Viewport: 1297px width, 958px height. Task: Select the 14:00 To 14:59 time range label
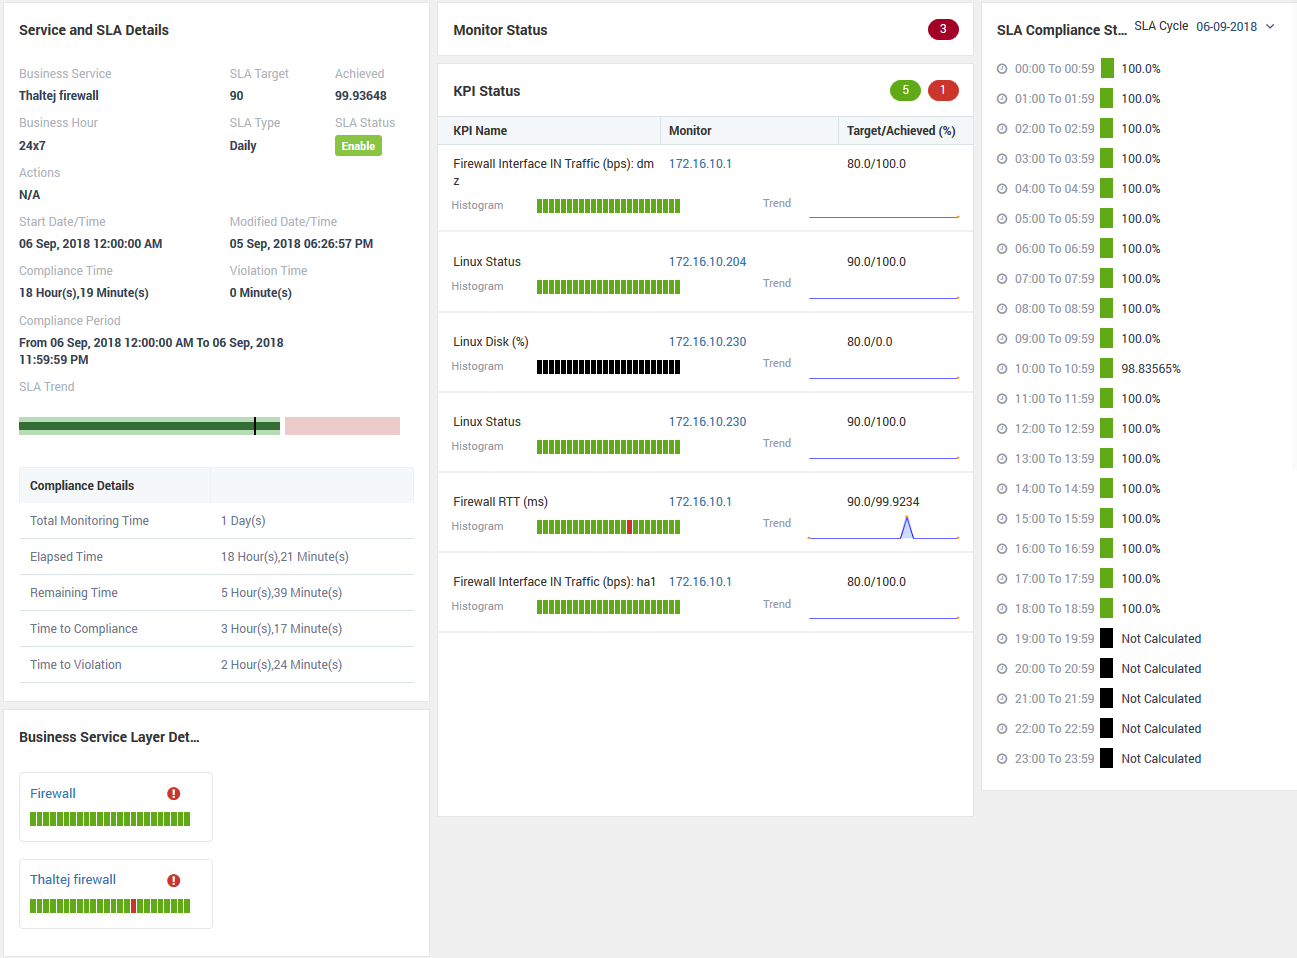(x=1054, y=489)
